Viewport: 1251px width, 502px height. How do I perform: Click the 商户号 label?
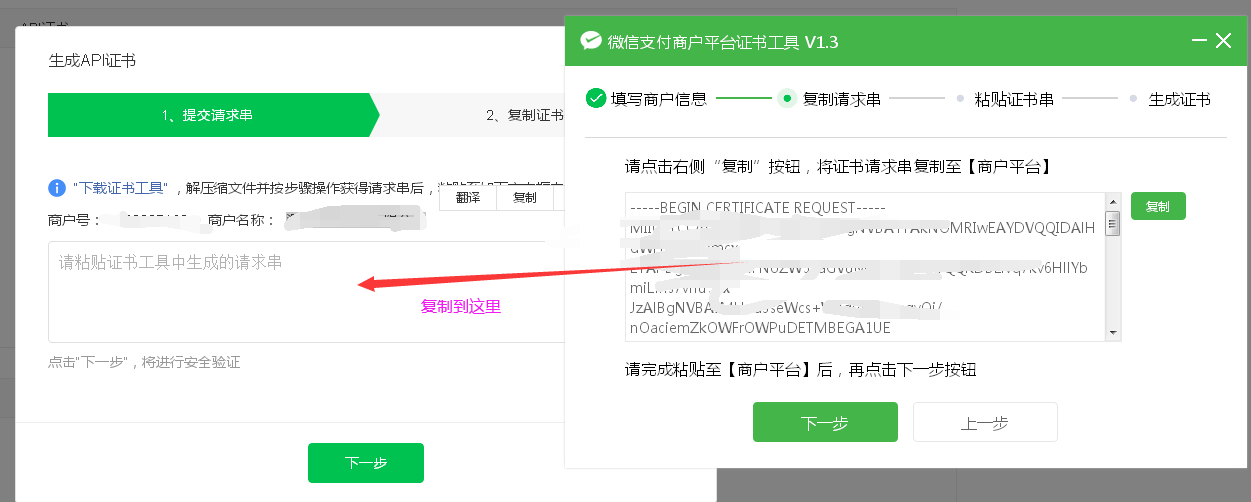pyautogui.click(x=74, y=219)
